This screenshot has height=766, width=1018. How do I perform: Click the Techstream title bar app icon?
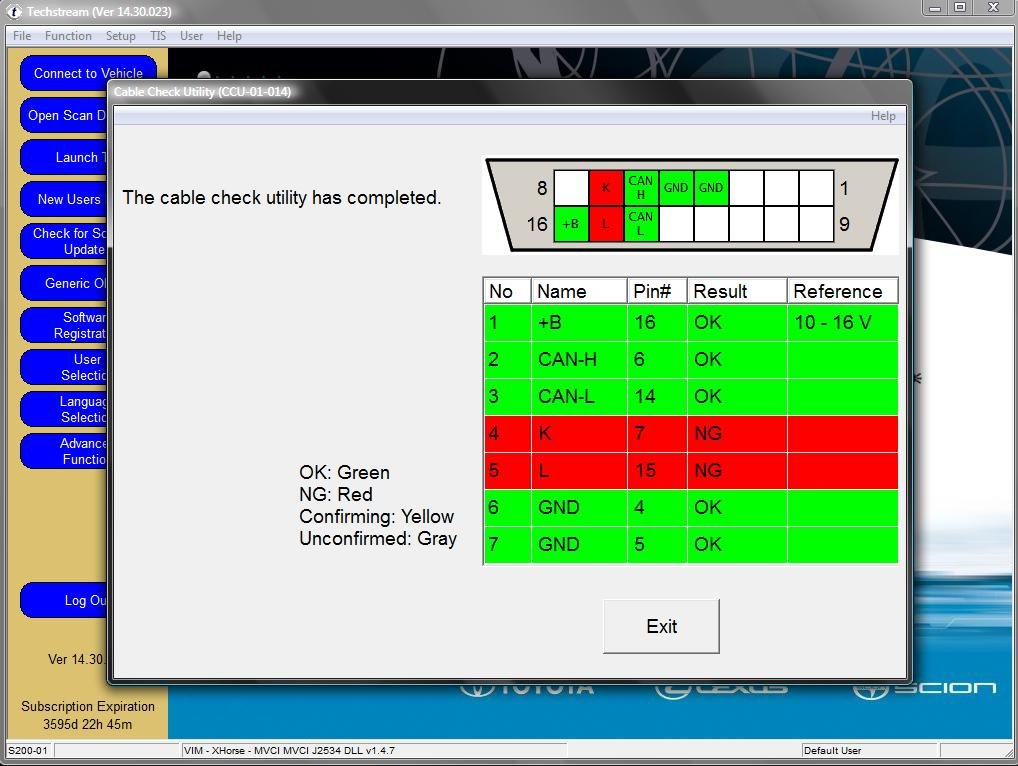coord(14,12)
